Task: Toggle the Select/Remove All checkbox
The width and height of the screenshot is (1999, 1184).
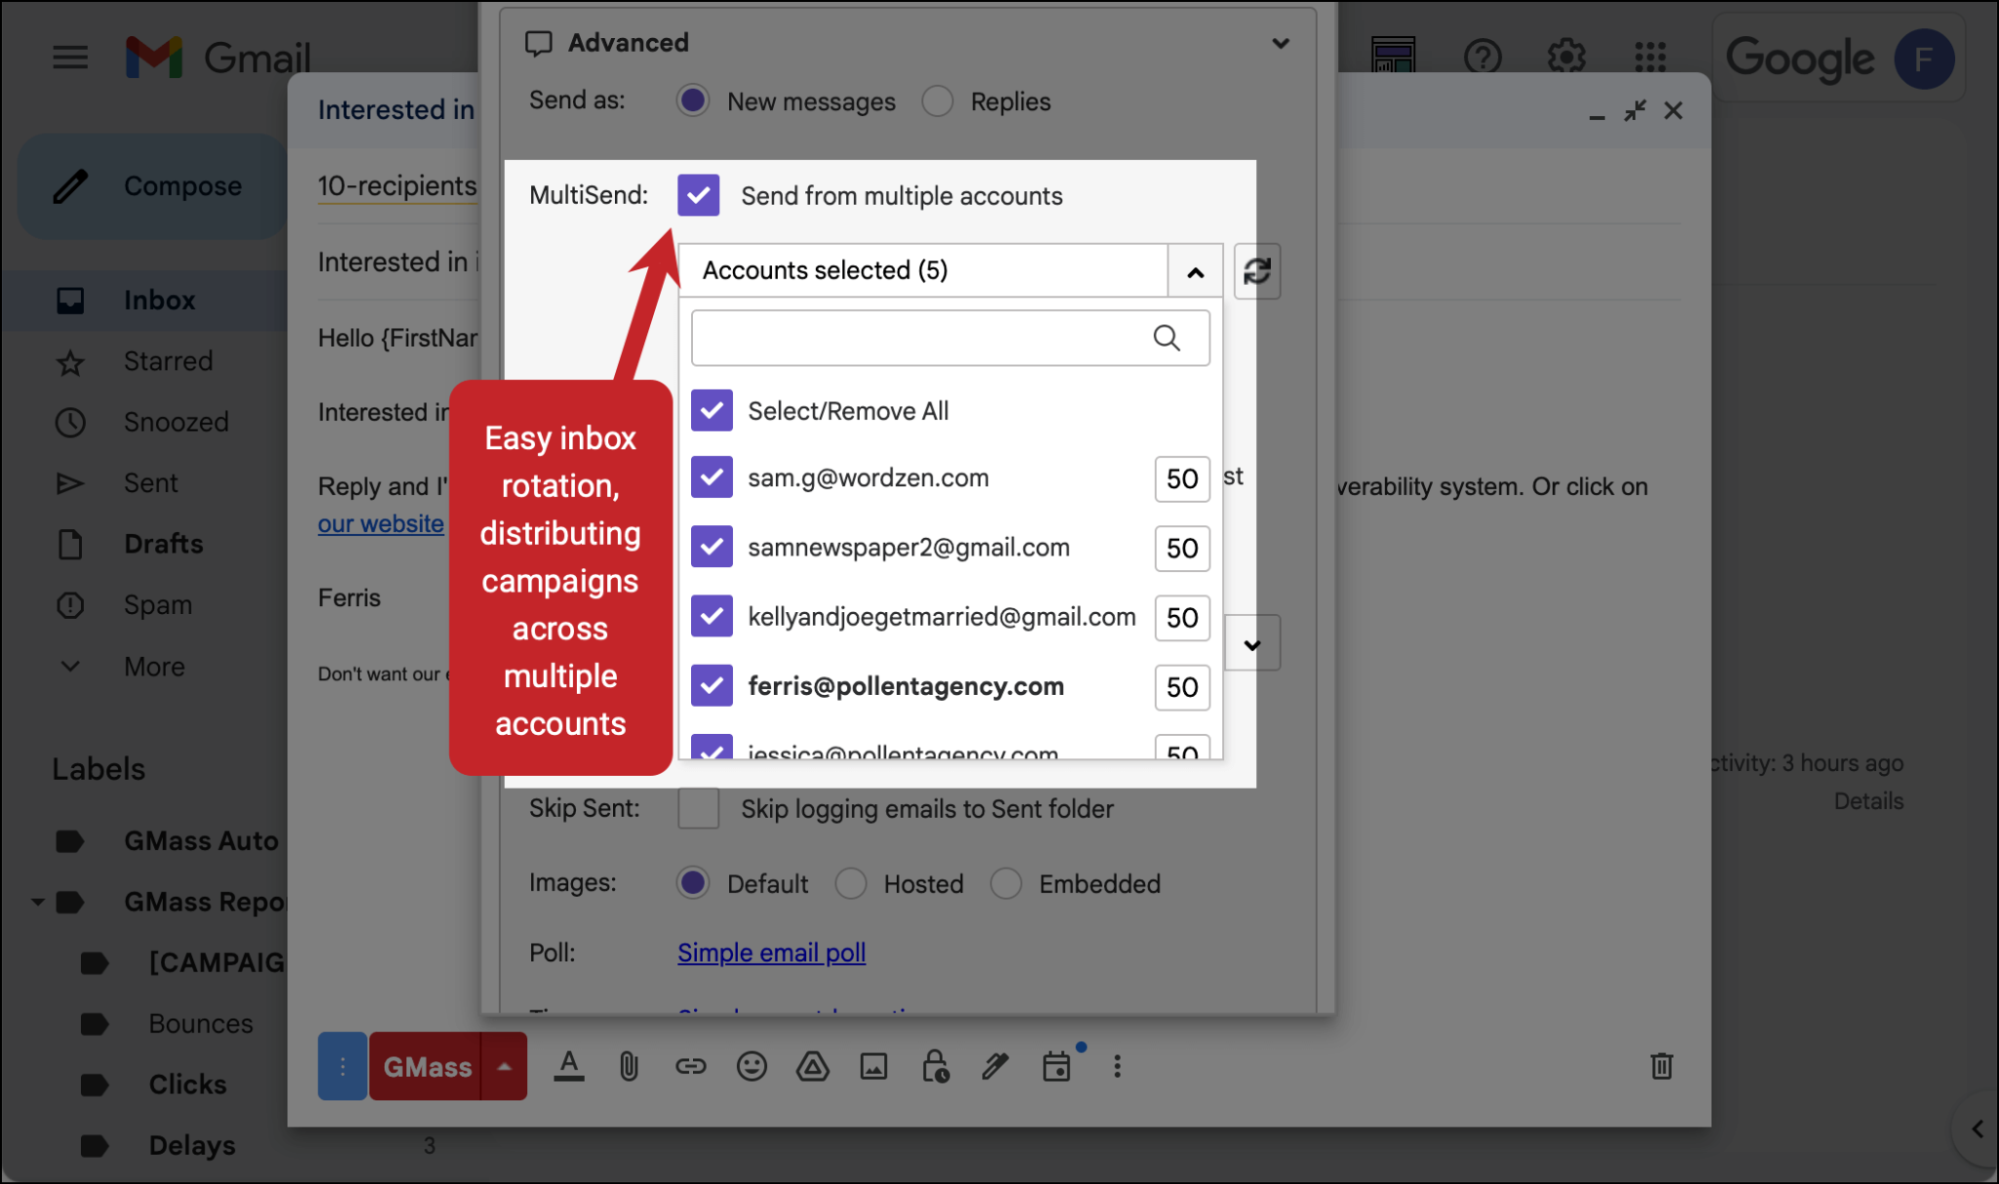Action: pos(712,410)
